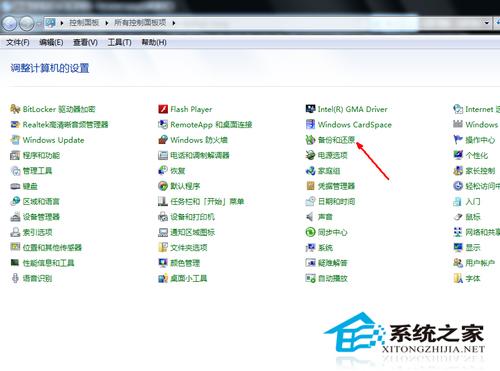
Task: Open Windows CardSpace icon
Action: 310,125
